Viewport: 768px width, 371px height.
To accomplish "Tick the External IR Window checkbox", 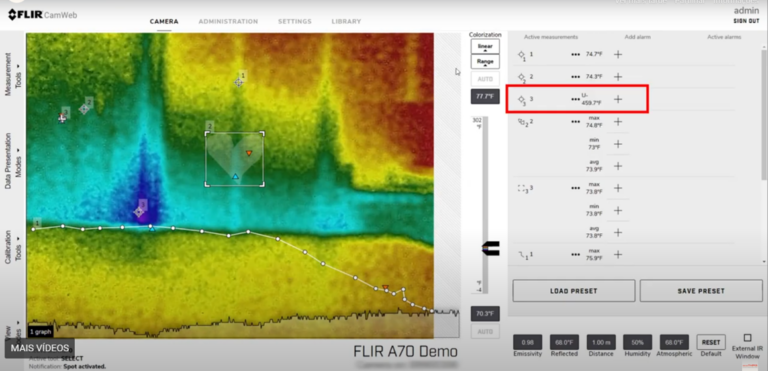I will point(747,338).
